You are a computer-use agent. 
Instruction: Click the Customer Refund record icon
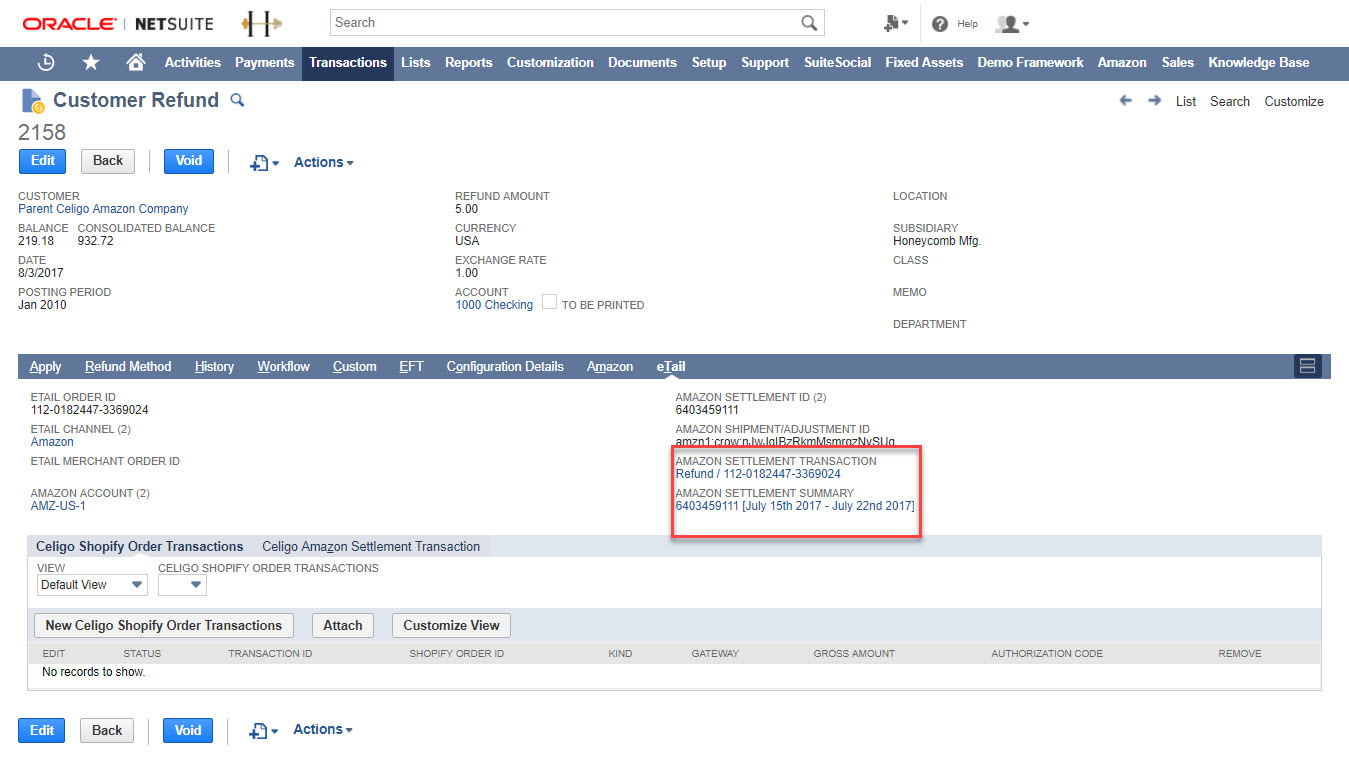pos(32,101)
